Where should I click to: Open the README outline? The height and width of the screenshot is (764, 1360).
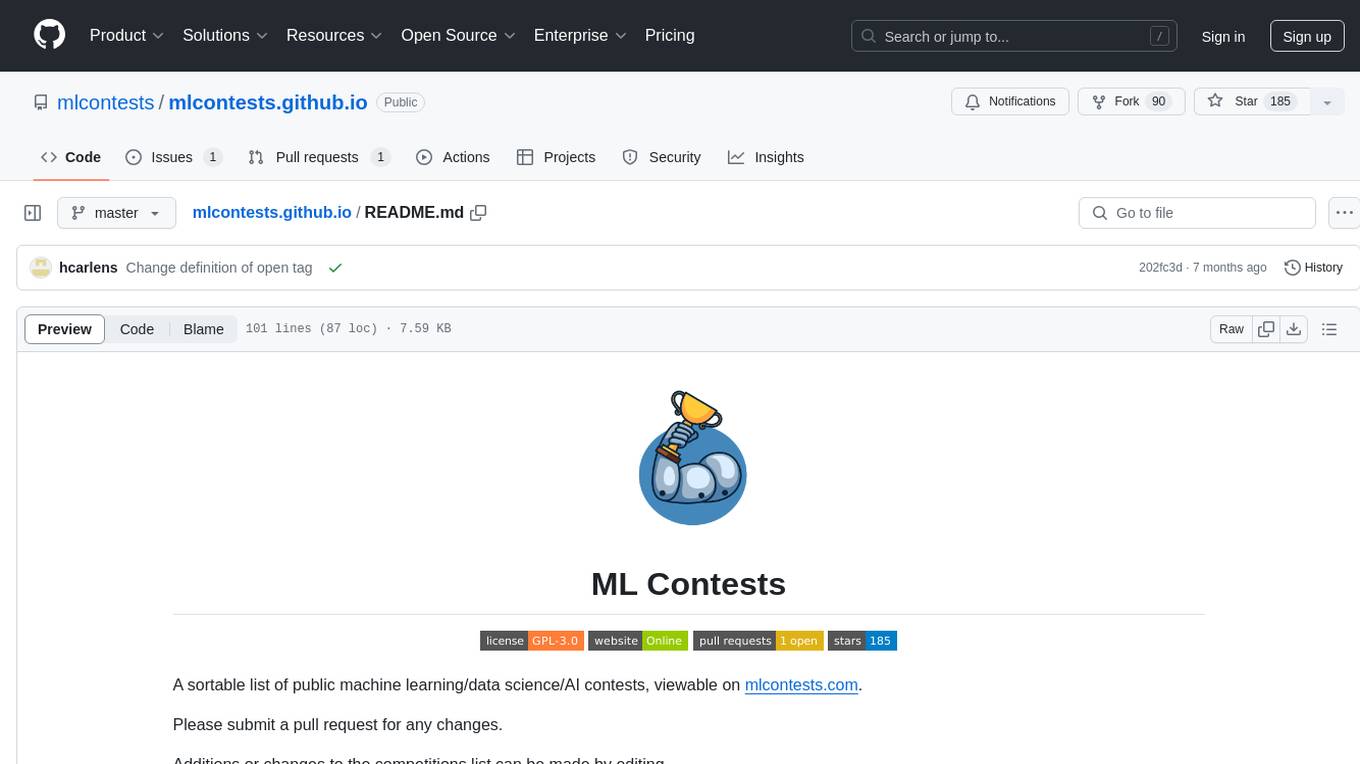point(1329,329)
